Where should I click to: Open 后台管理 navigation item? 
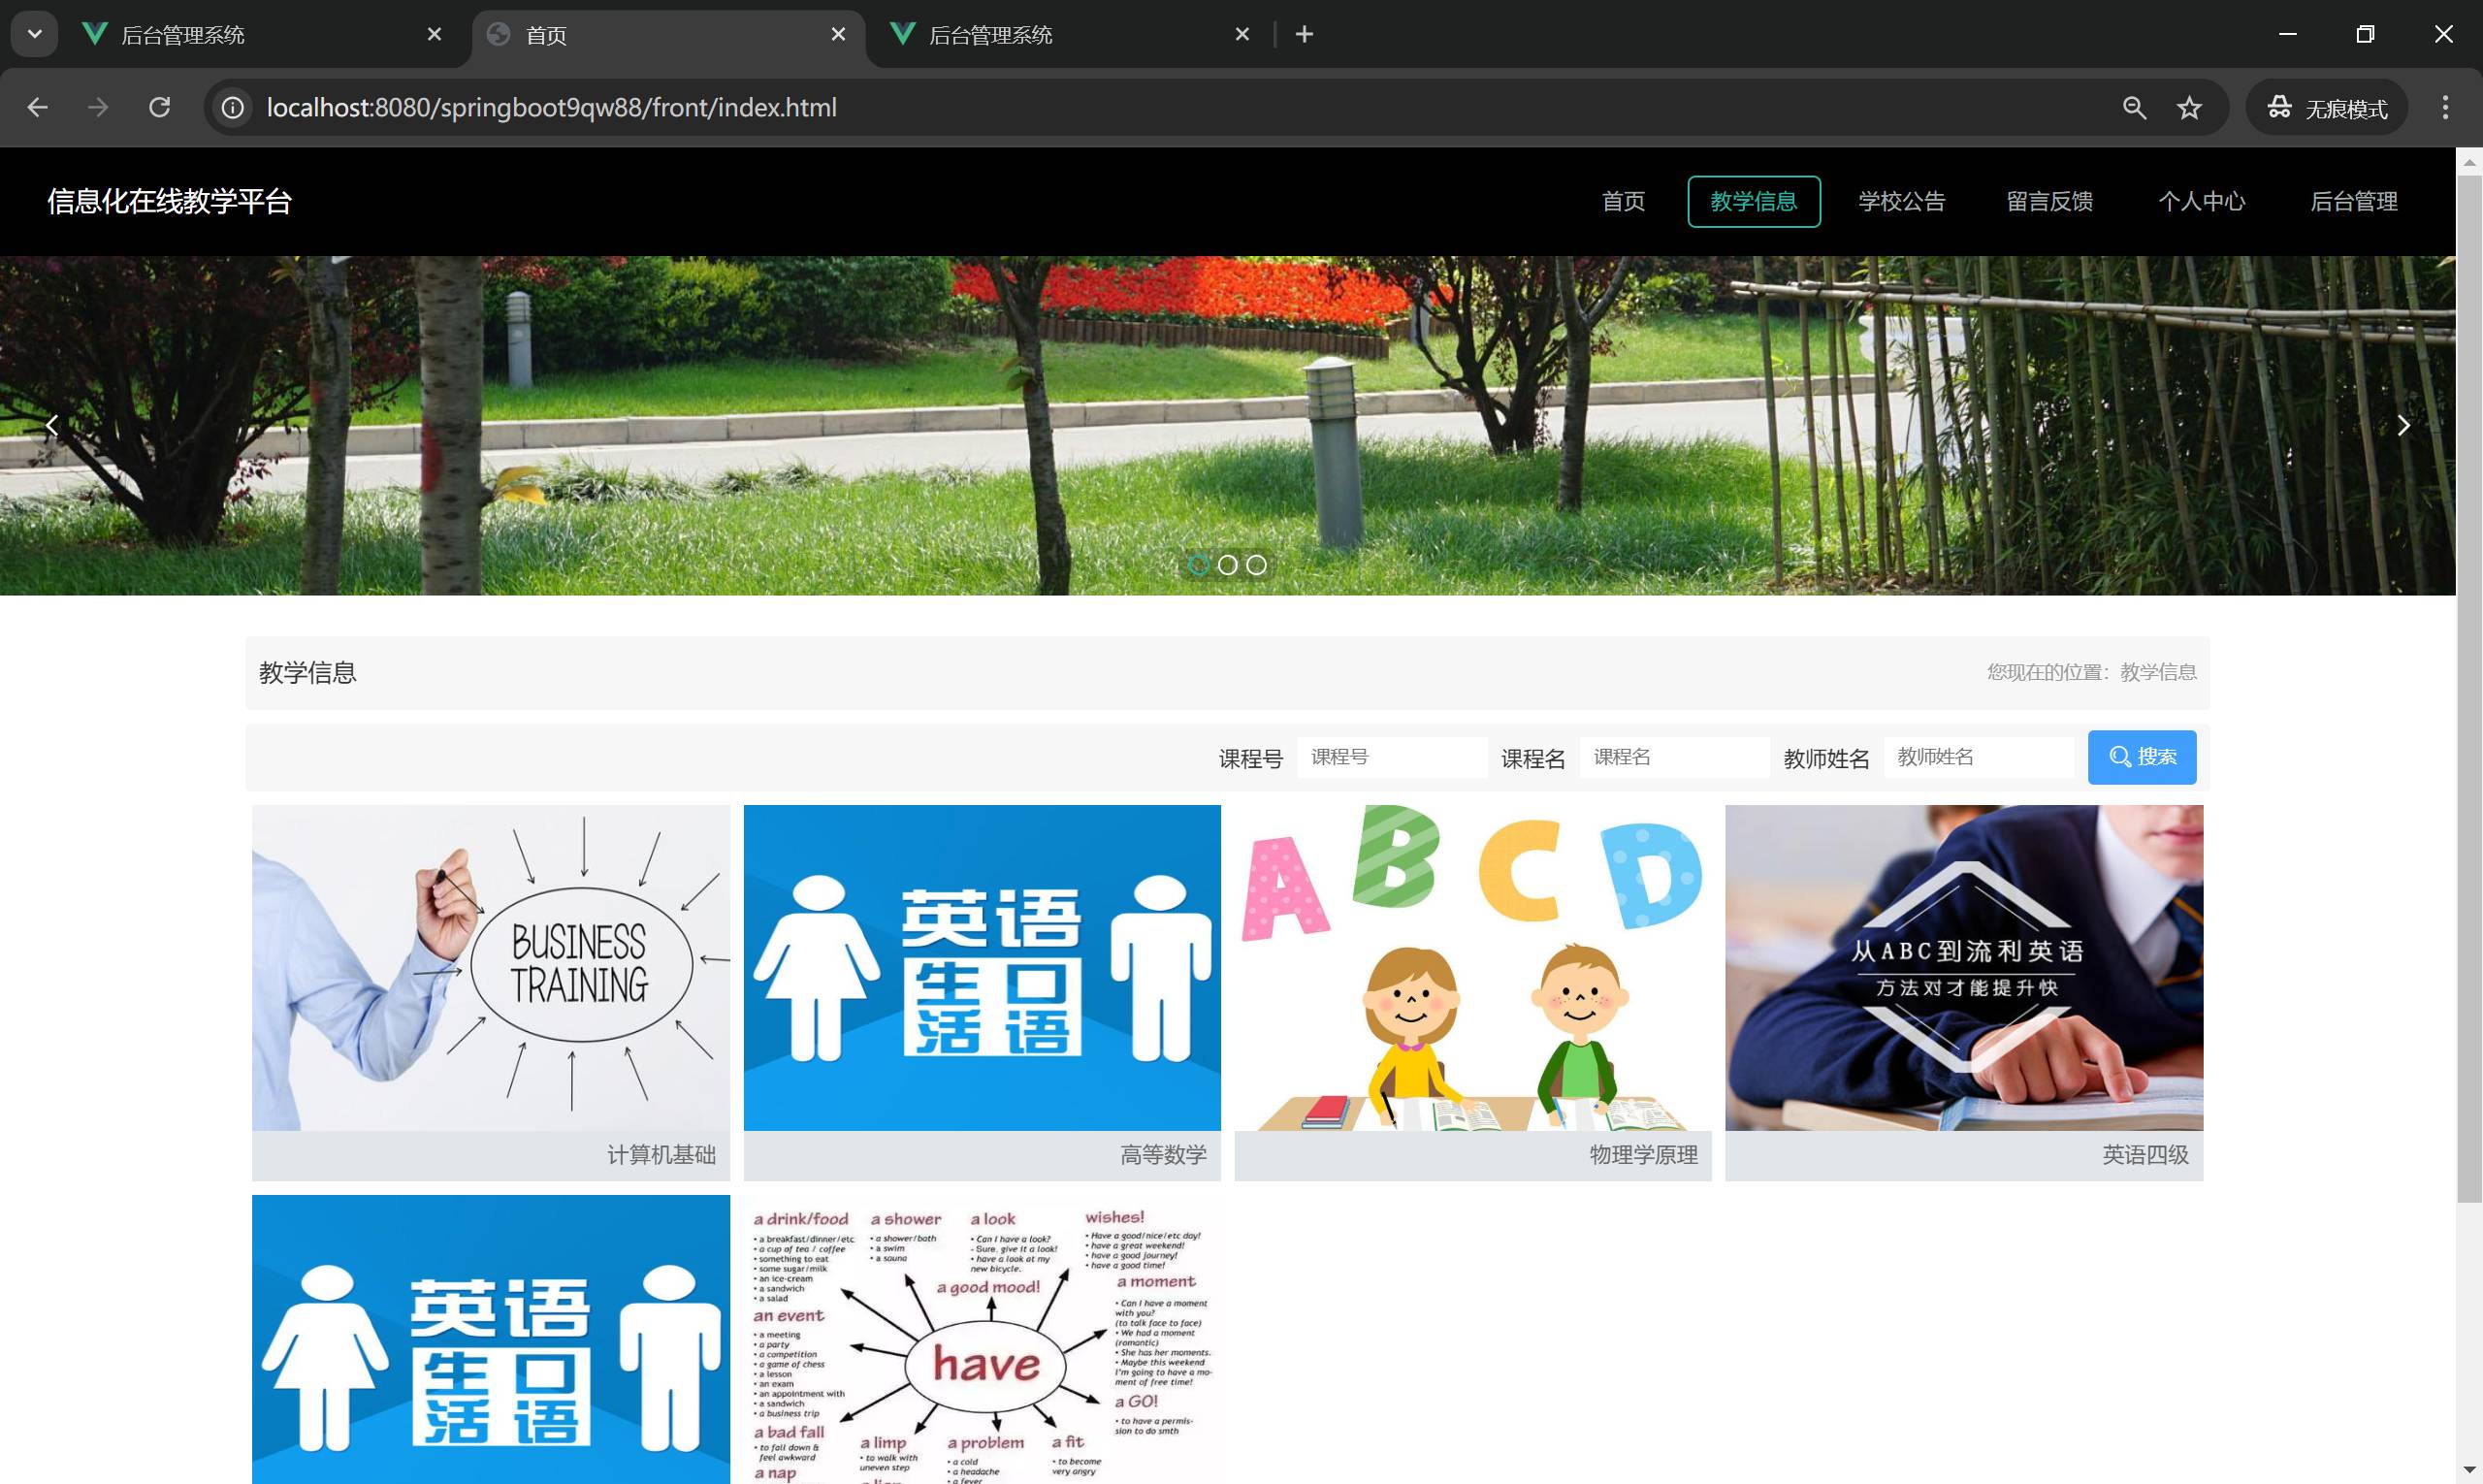[x=2353, y=201]
